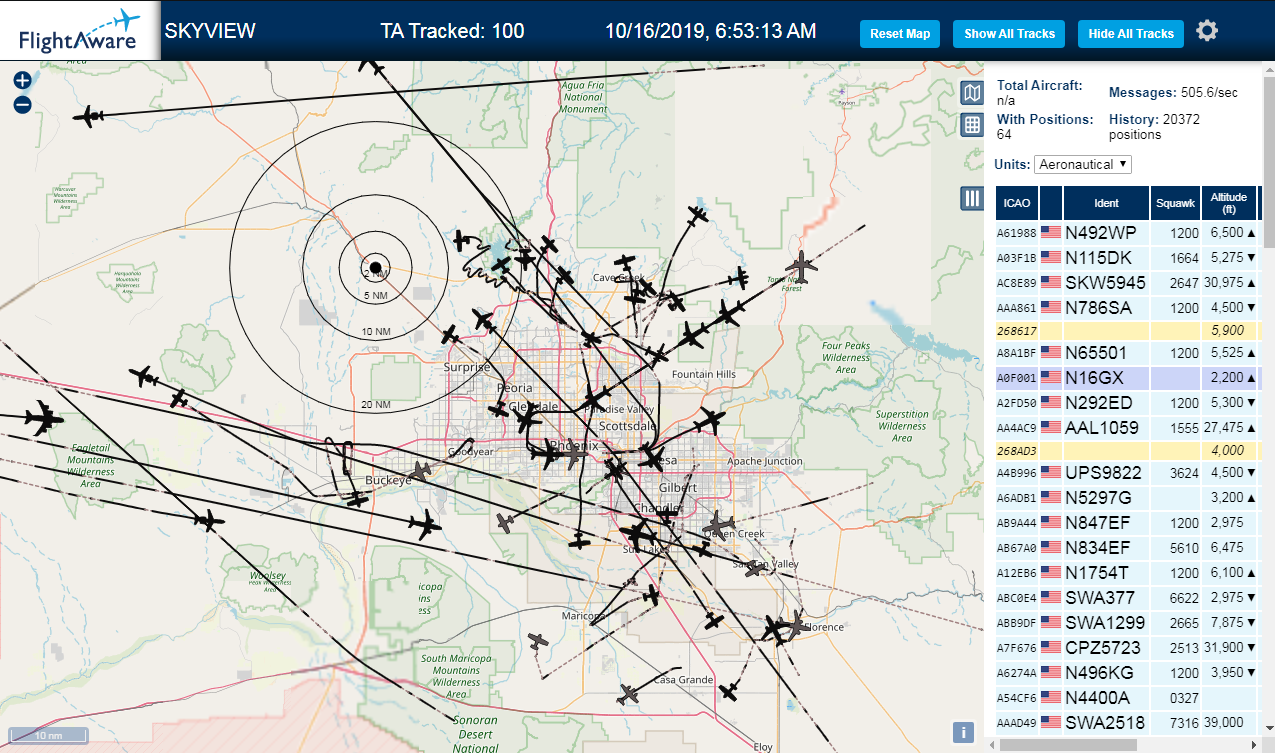Click Show All Tracks button
The image size is (1275, 753).
click(x=1009, y=34)
